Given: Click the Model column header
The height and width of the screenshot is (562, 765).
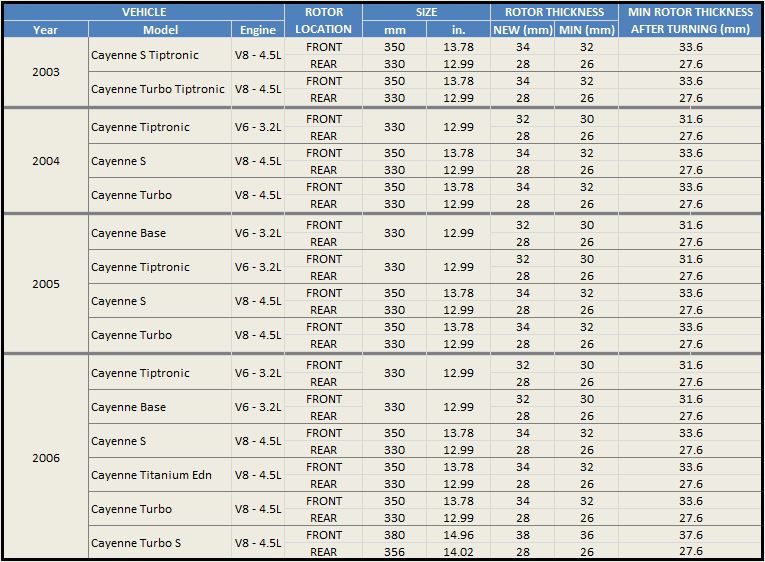Looking at the screenshot, I should (x=160, y=29).
